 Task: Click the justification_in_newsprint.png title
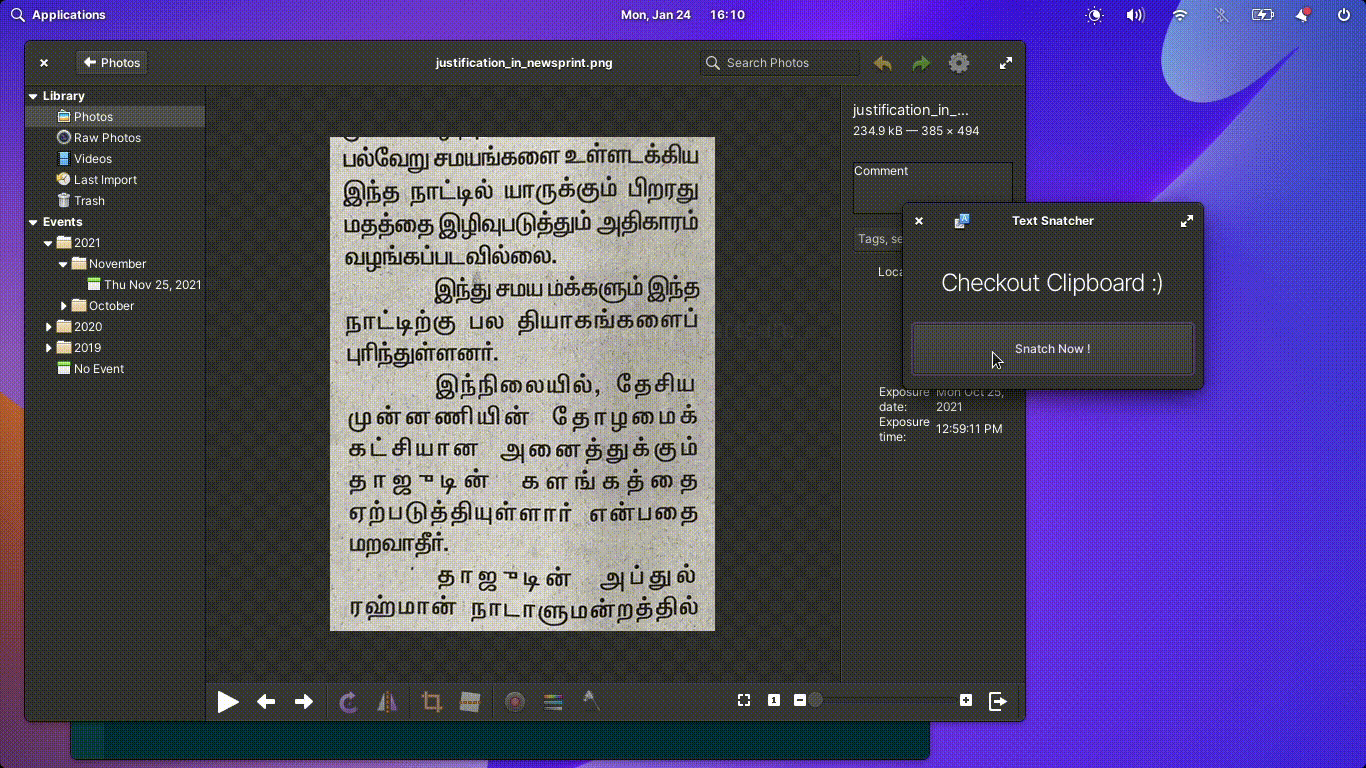(x=524, y=63)
